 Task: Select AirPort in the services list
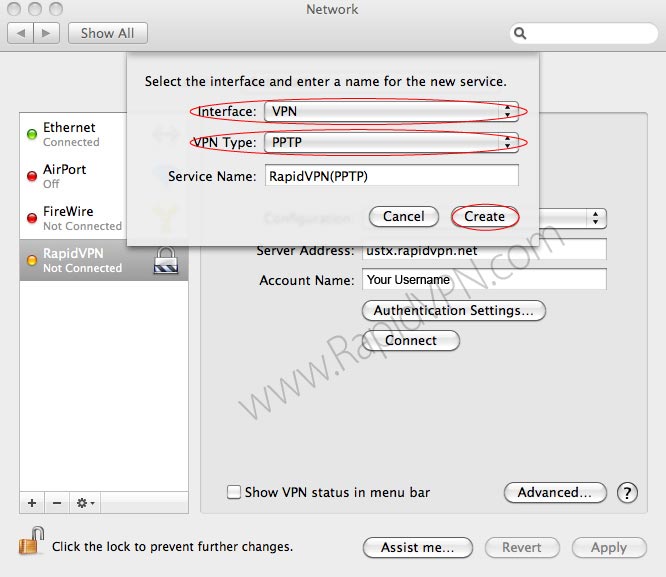73,176
